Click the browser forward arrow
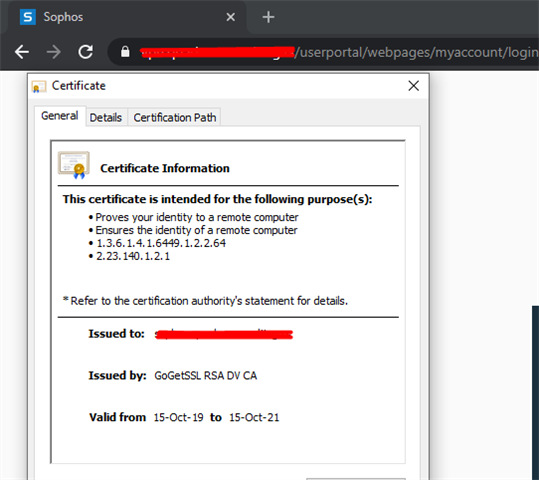The height and width of the screenshot is (480, 539). 54,52
